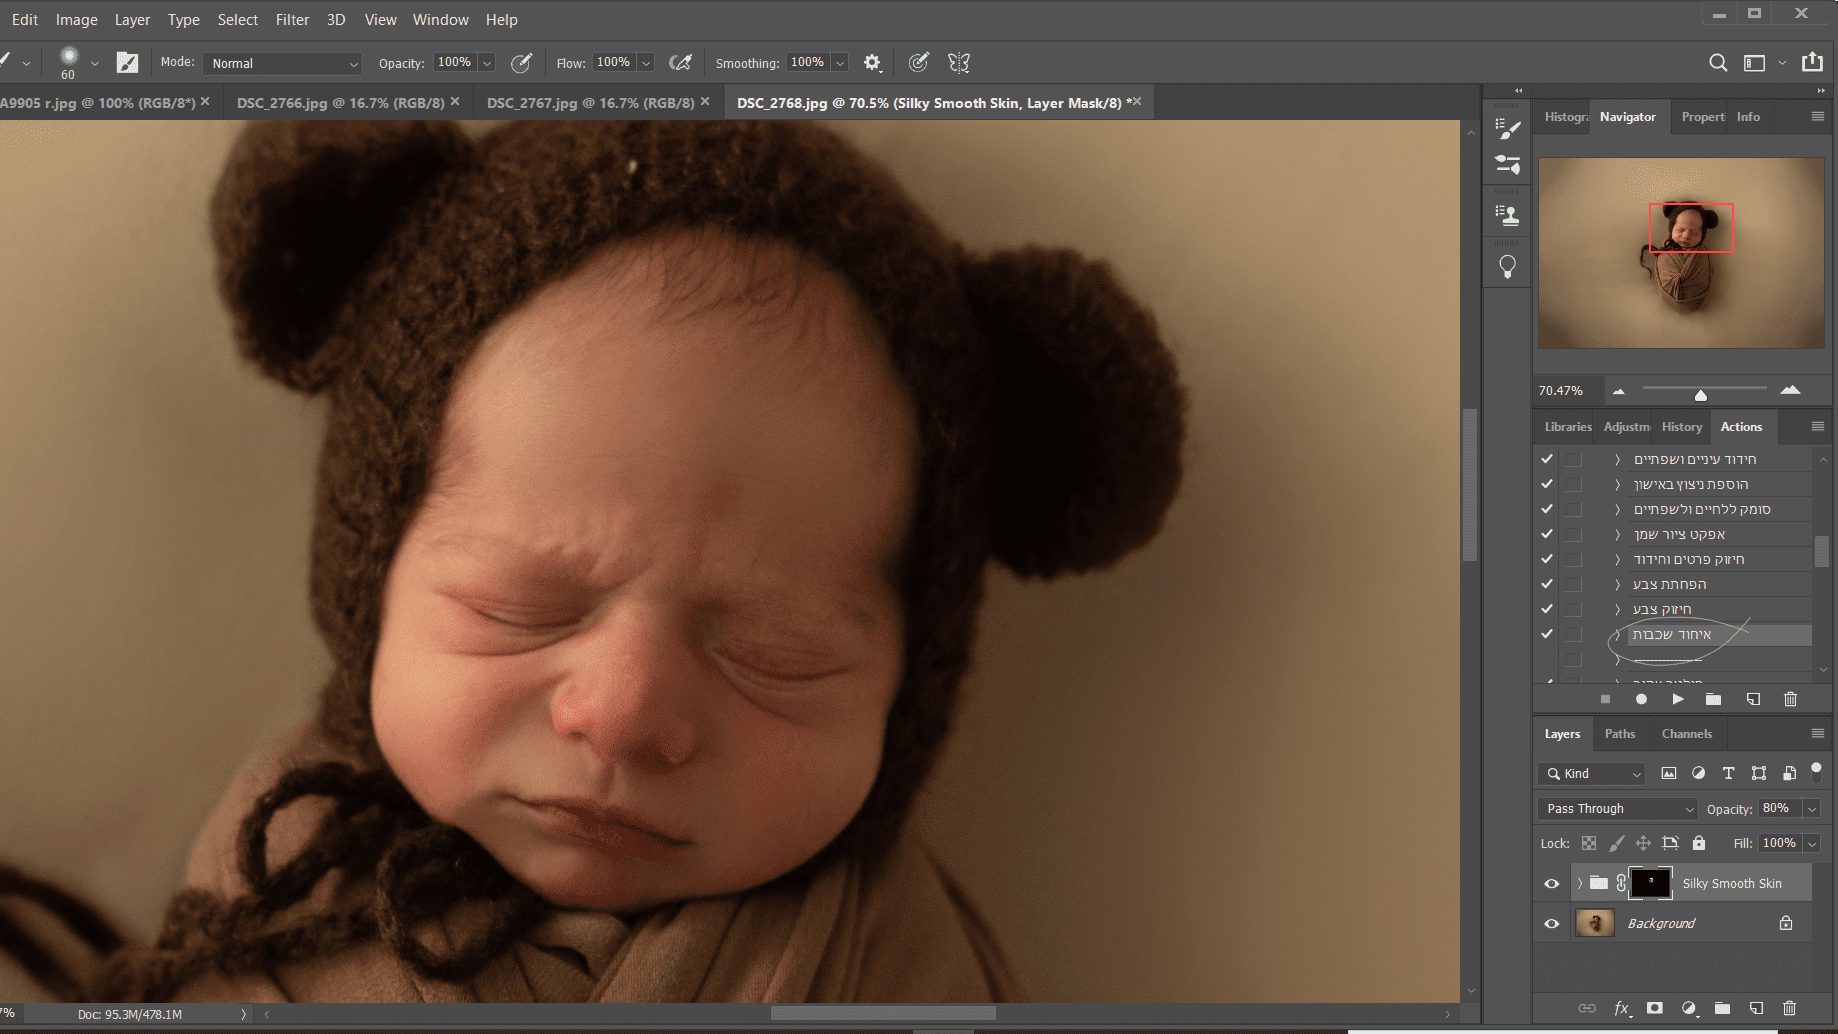Click the search magnifier icon
This screenshot has height=1034, width=1838.
[1717, 63]
